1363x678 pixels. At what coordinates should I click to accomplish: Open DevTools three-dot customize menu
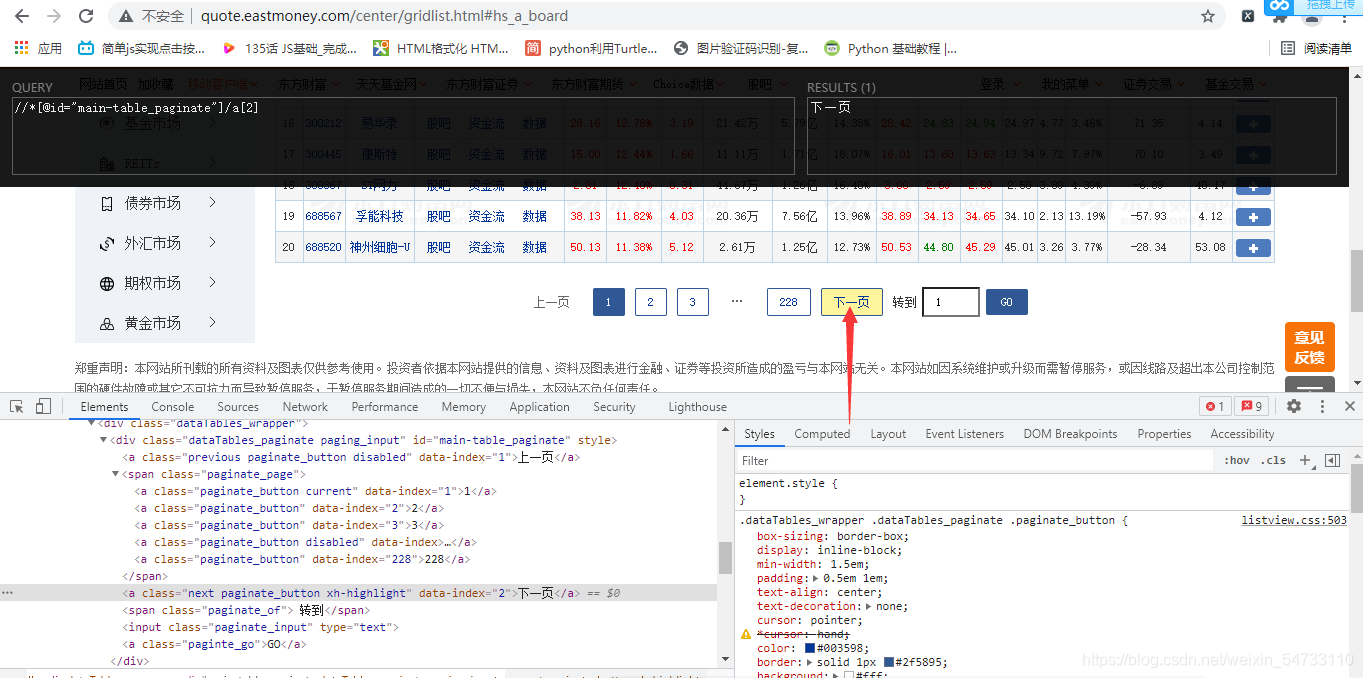(x=1323, y=406)
